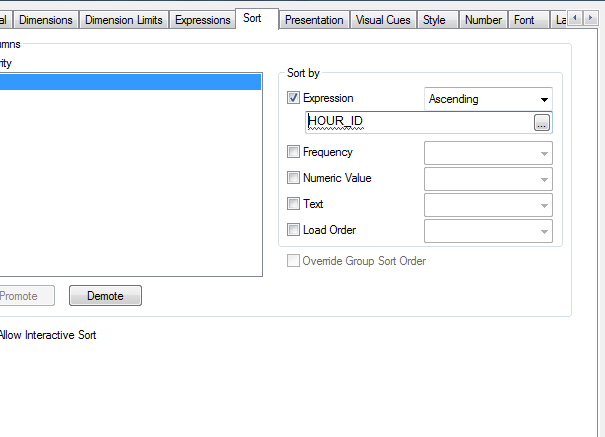Open the Expressions tab
This screenshot has width=605, height=437.
tap(202, 20)
